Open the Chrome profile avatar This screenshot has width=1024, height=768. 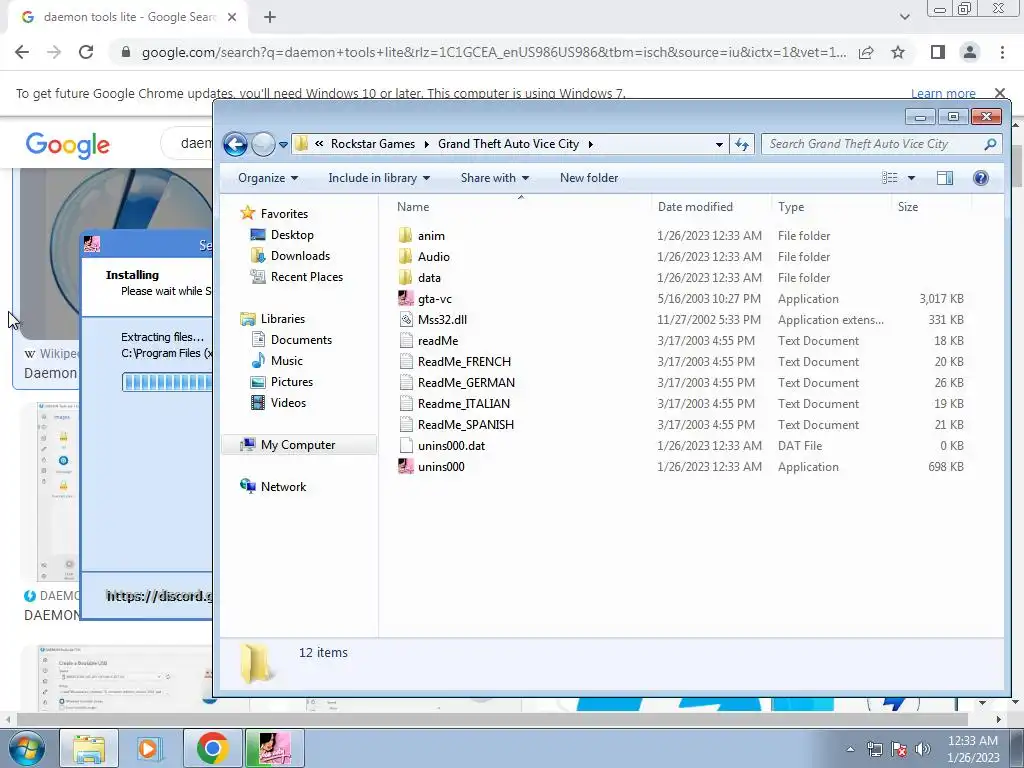[970, 52]
